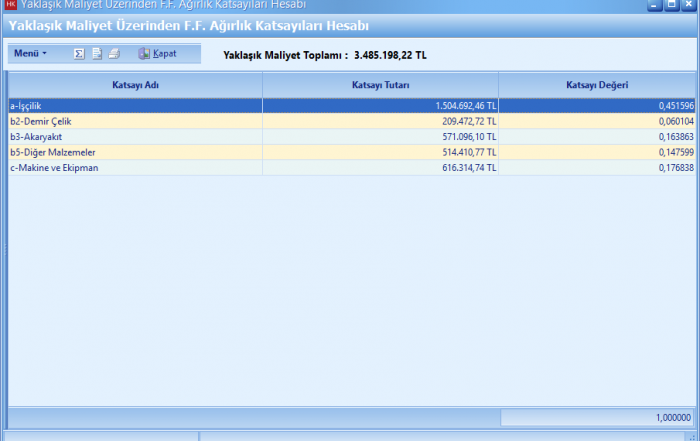Viewport: 700px width, 441px height.
Task: Click the Kapat button label
Action: tap(164, 53)
